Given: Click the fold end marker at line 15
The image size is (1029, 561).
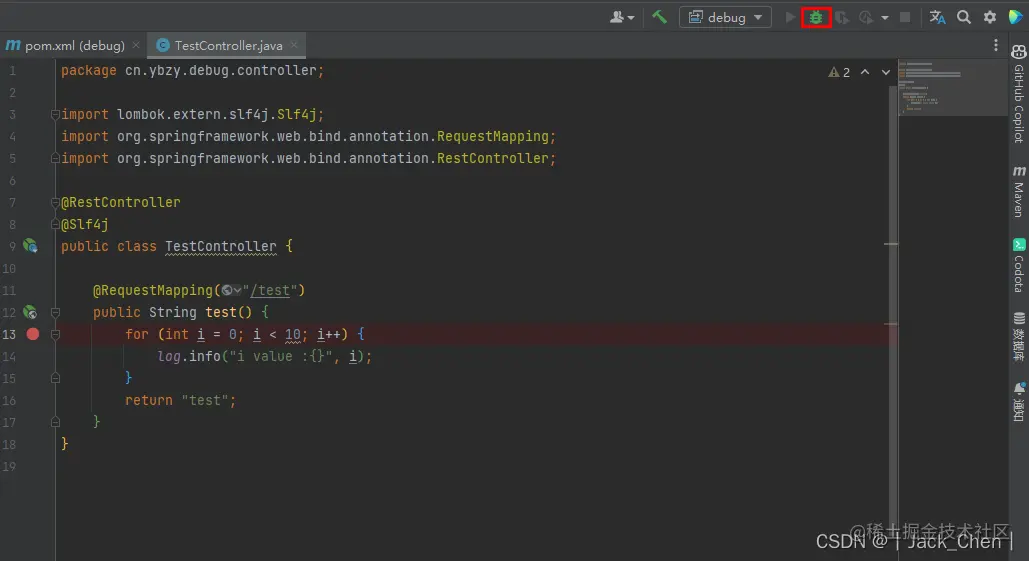Looking at the screenshot, I should point(55,378).
